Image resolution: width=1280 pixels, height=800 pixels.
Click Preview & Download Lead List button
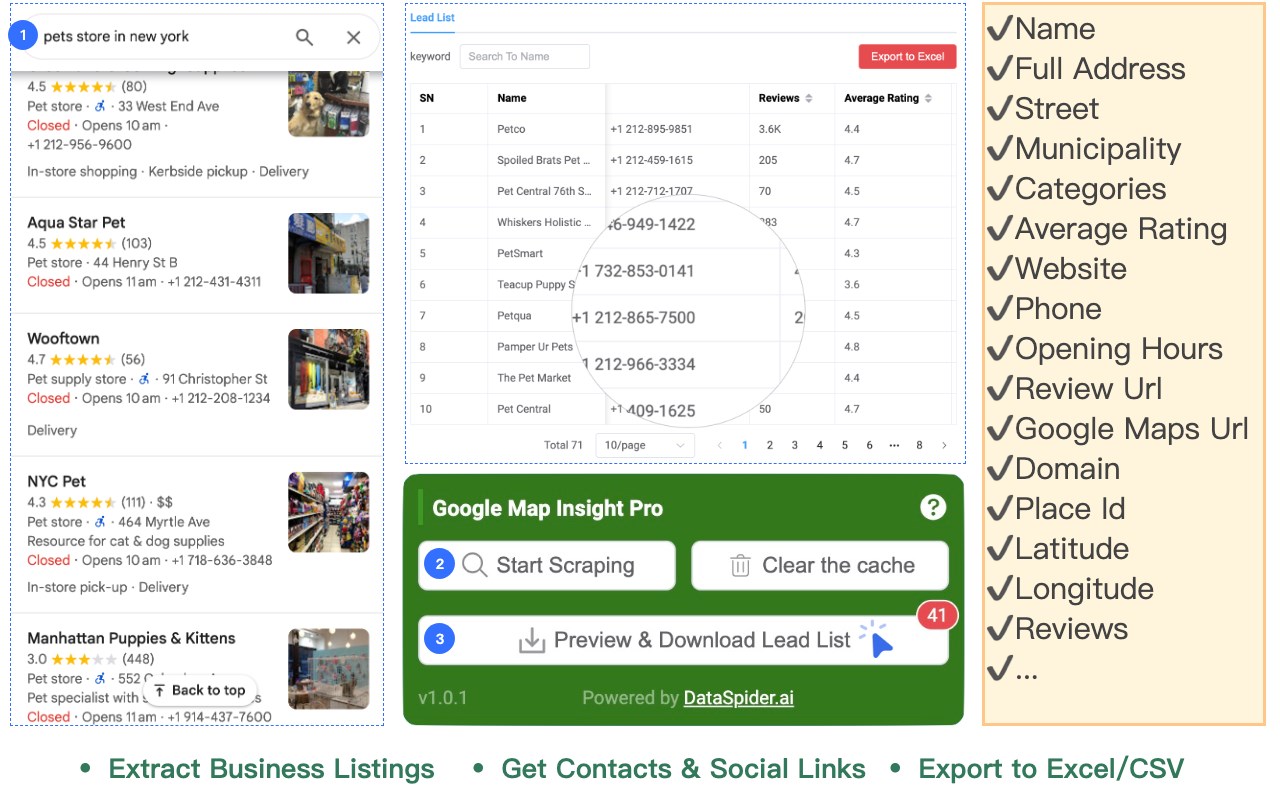click(x=683, y=640)
